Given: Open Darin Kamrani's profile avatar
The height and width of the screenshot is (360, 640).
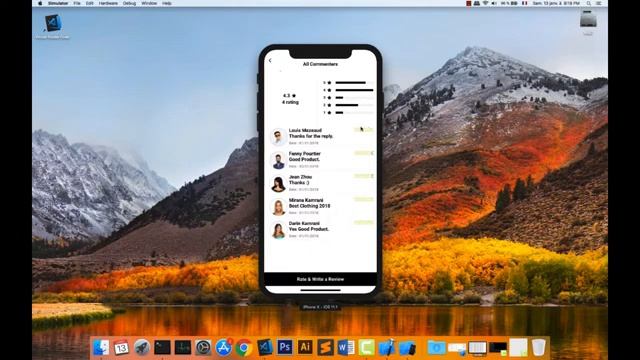Looking at the screenshot, I should (x=278, y=230).
